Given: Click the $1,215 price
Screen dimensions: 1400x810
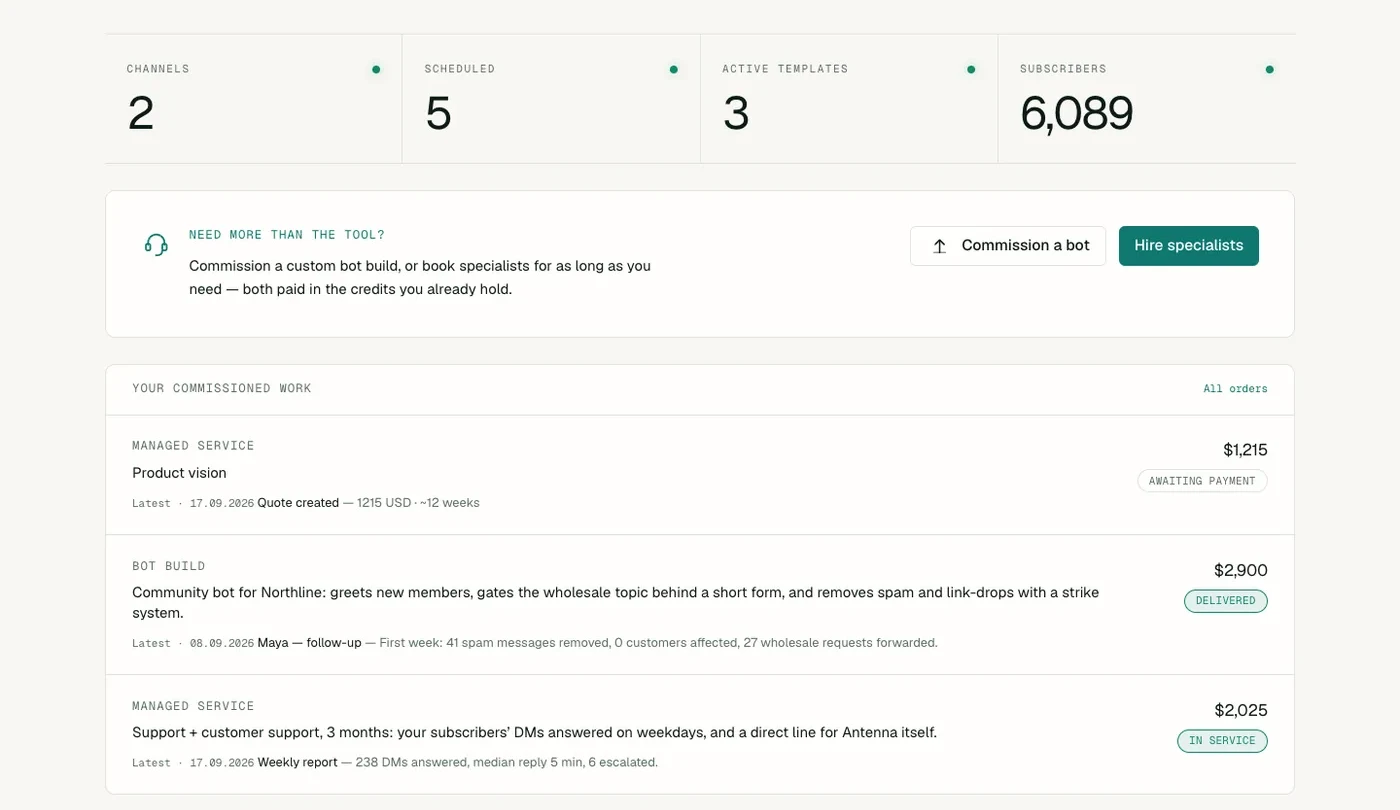Looking at the screenshot, I should 1245,450.
